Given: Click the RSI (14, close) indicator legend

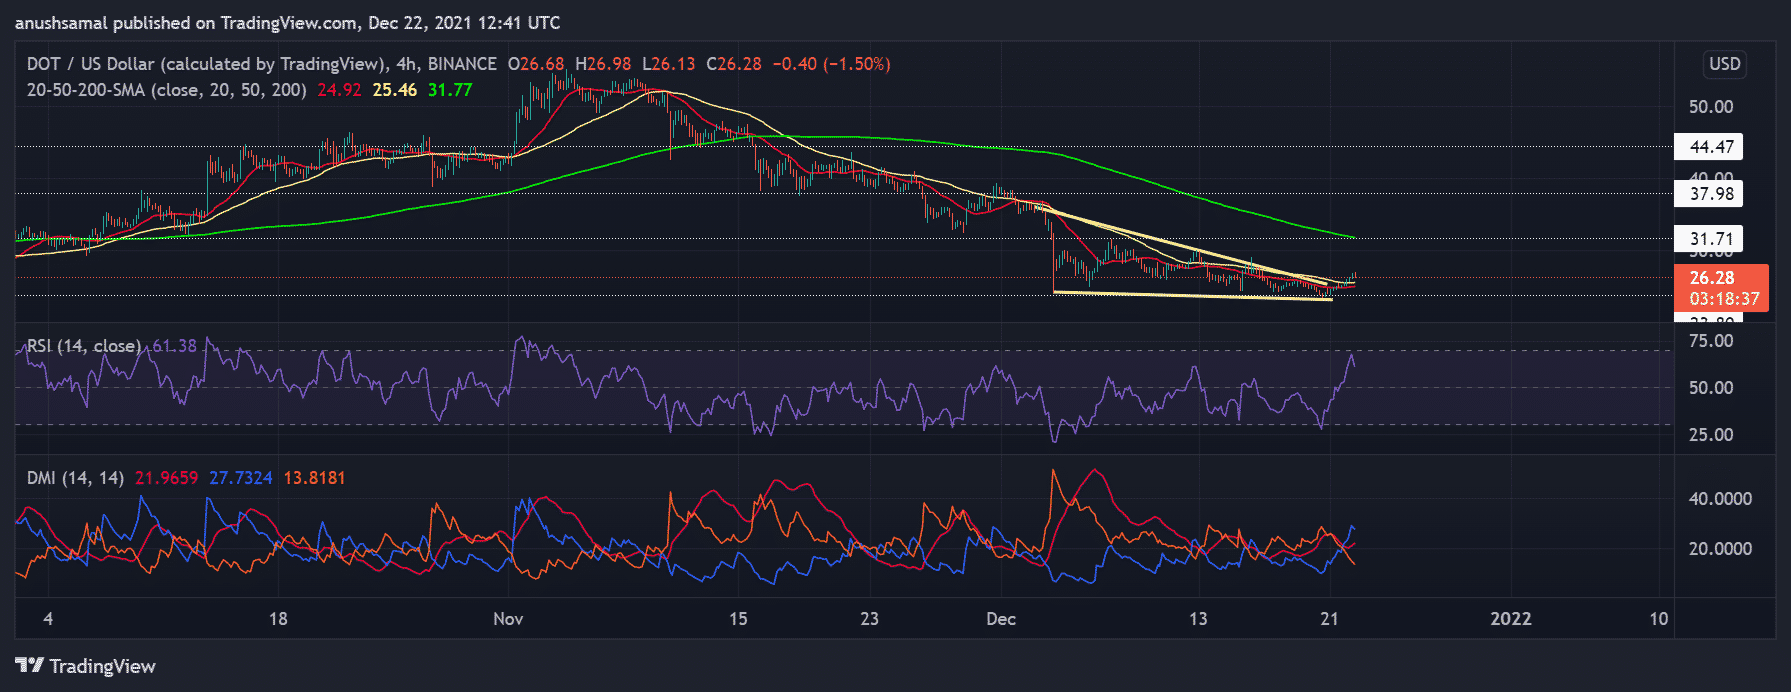Looking at the screenshot, I should point(84,346).
